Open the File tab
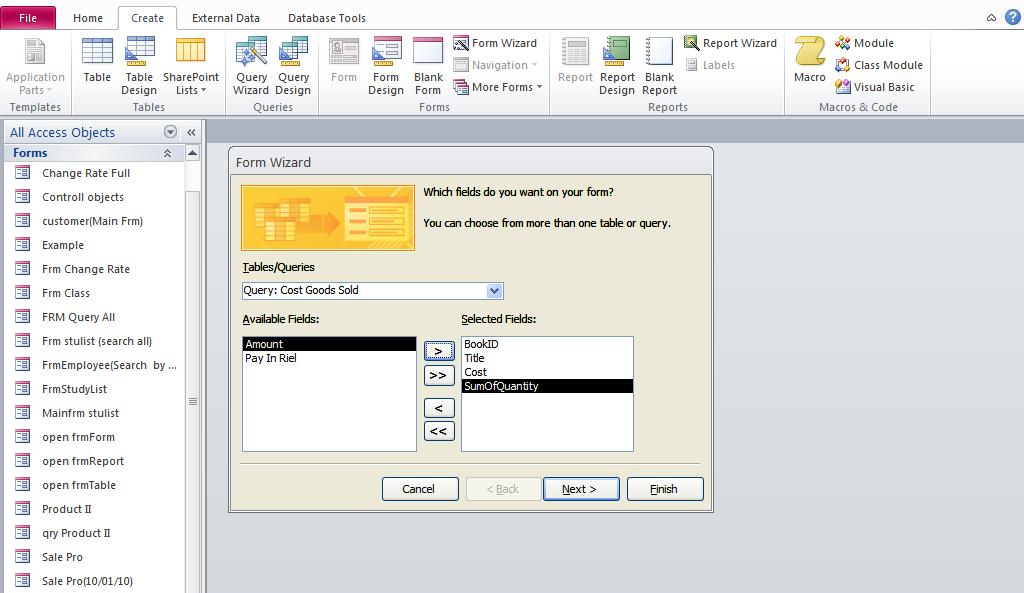Screen dimensions: 1024x593 click(28, 18)
